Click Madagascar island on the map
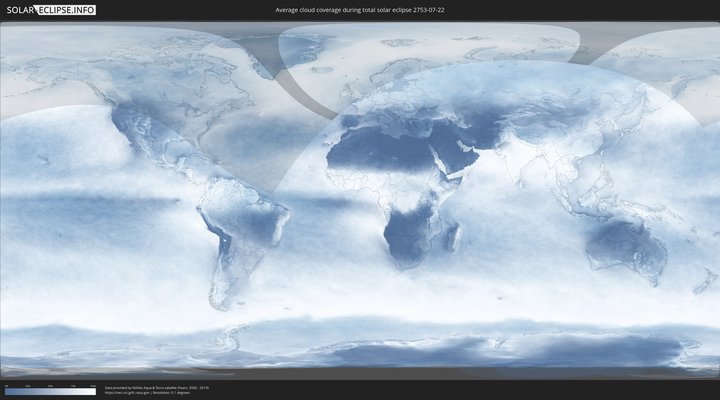This screenshot has width=720, height=400. [x=453, y=237]
